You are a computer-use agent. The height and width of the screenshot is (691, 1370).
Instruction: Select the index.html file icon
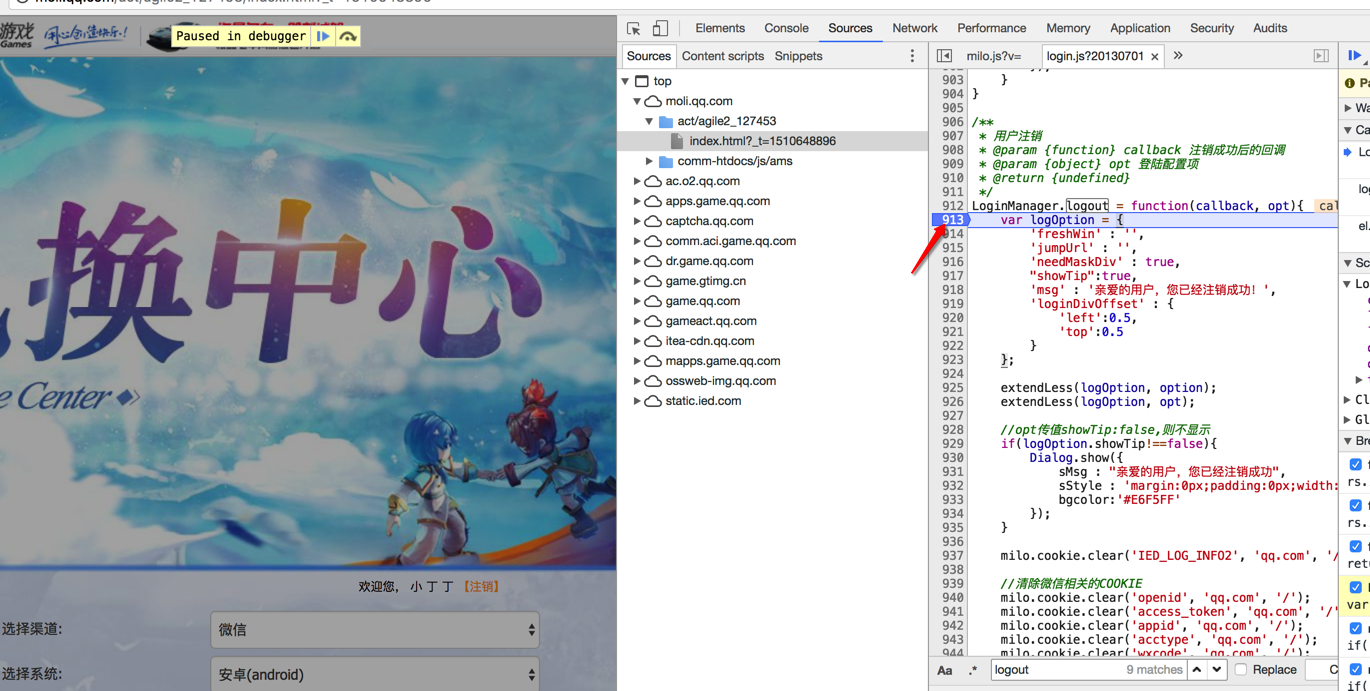(677, 141)
